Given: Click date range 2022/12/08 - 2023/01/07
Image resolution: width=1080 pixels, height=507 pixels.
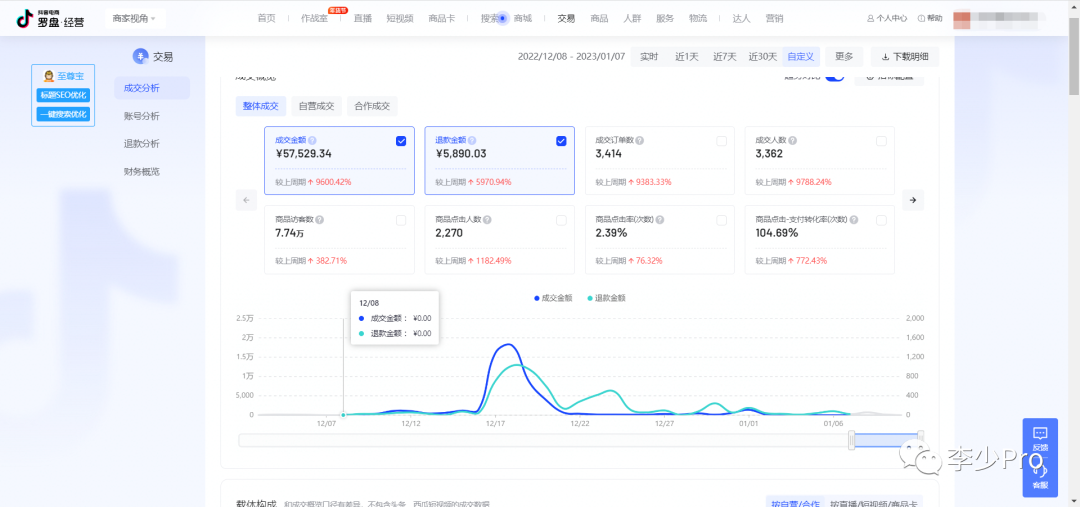Looking at the screenshot, I should point(571,56).
